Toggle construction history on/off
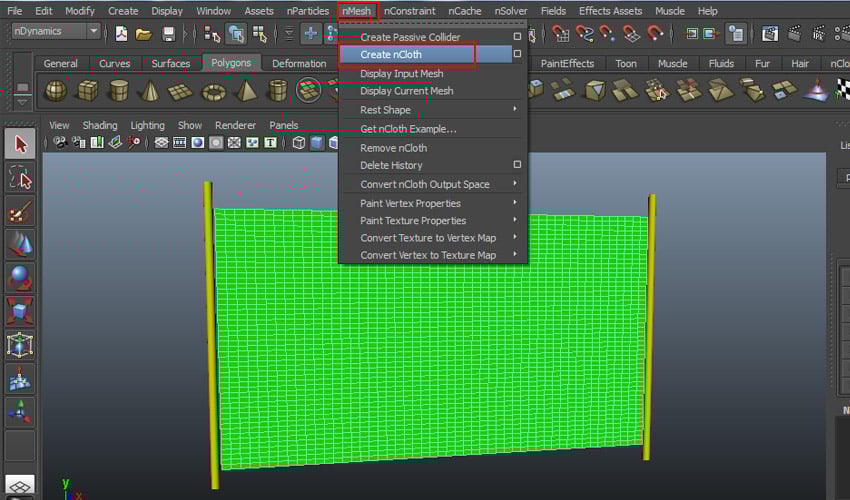Screen dimensions: 850x500 click(x=736, y=34)
